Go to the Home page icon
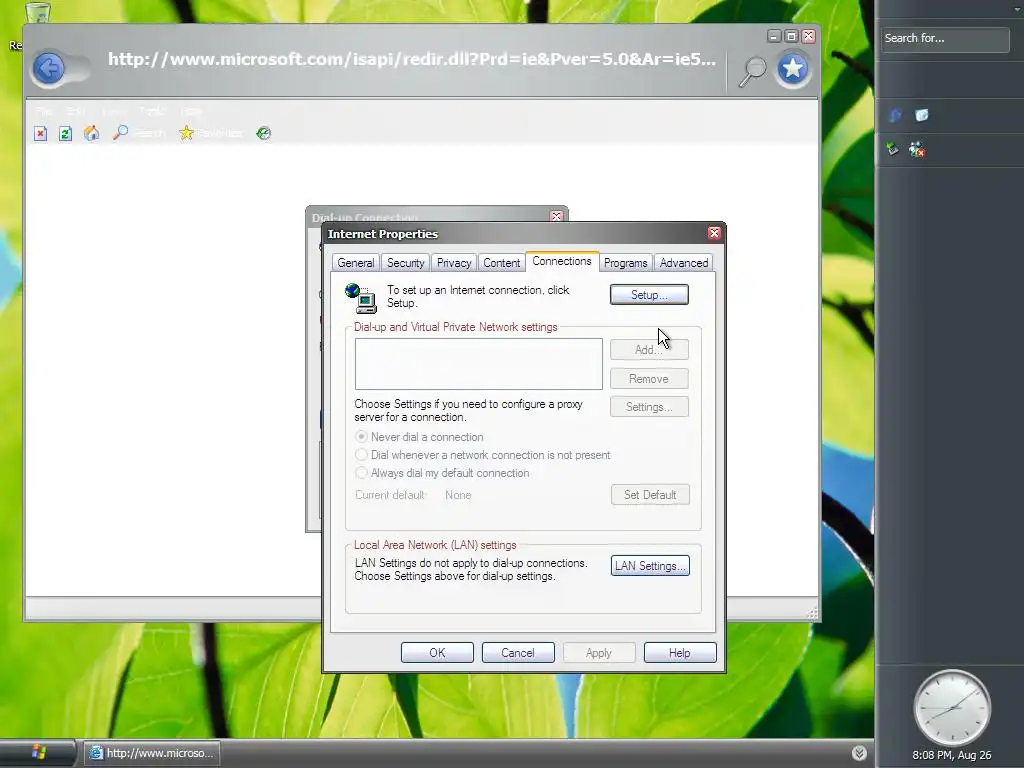Image resolution: width=1024 pixels, height=768 pixels. (x=91, y=133)
